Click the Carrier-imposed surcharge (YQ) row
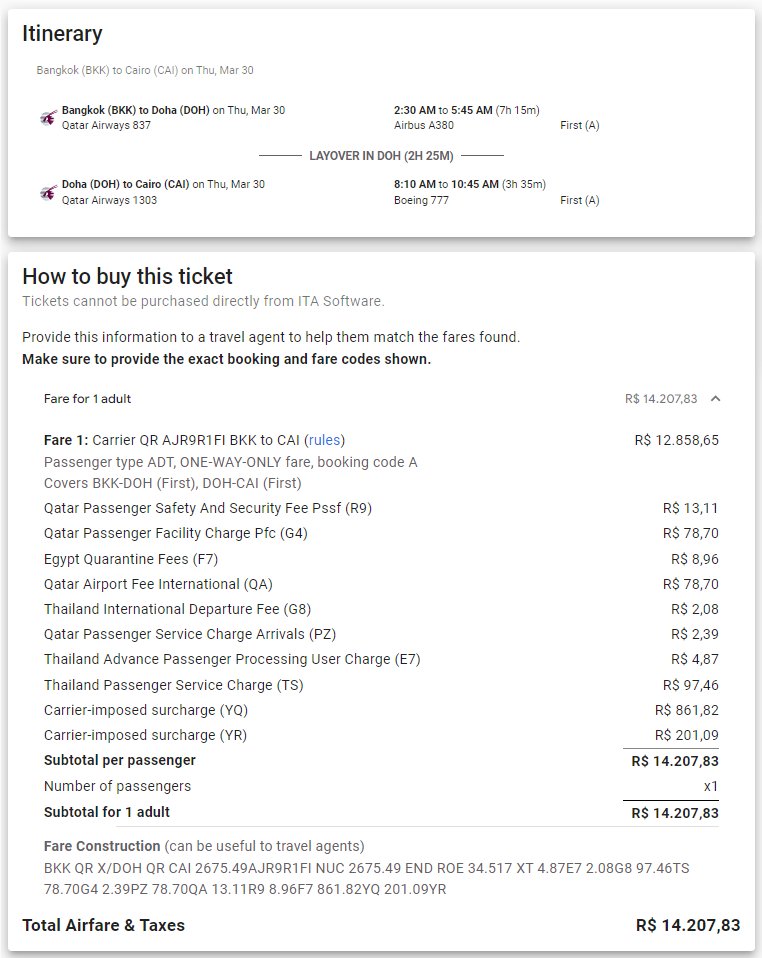The width and height of the screenshot is (762, 958). 381,711
